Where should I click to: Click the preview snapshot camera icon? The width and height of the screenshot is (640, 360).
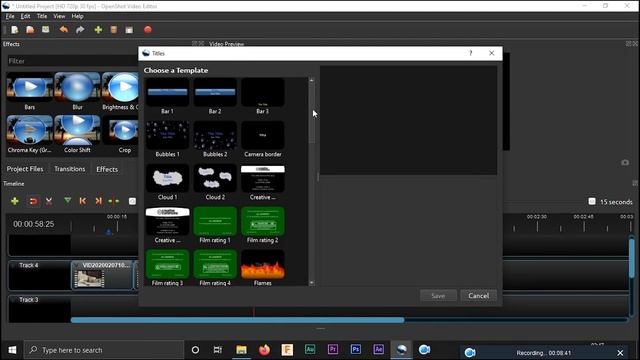[x=625, y=162]
